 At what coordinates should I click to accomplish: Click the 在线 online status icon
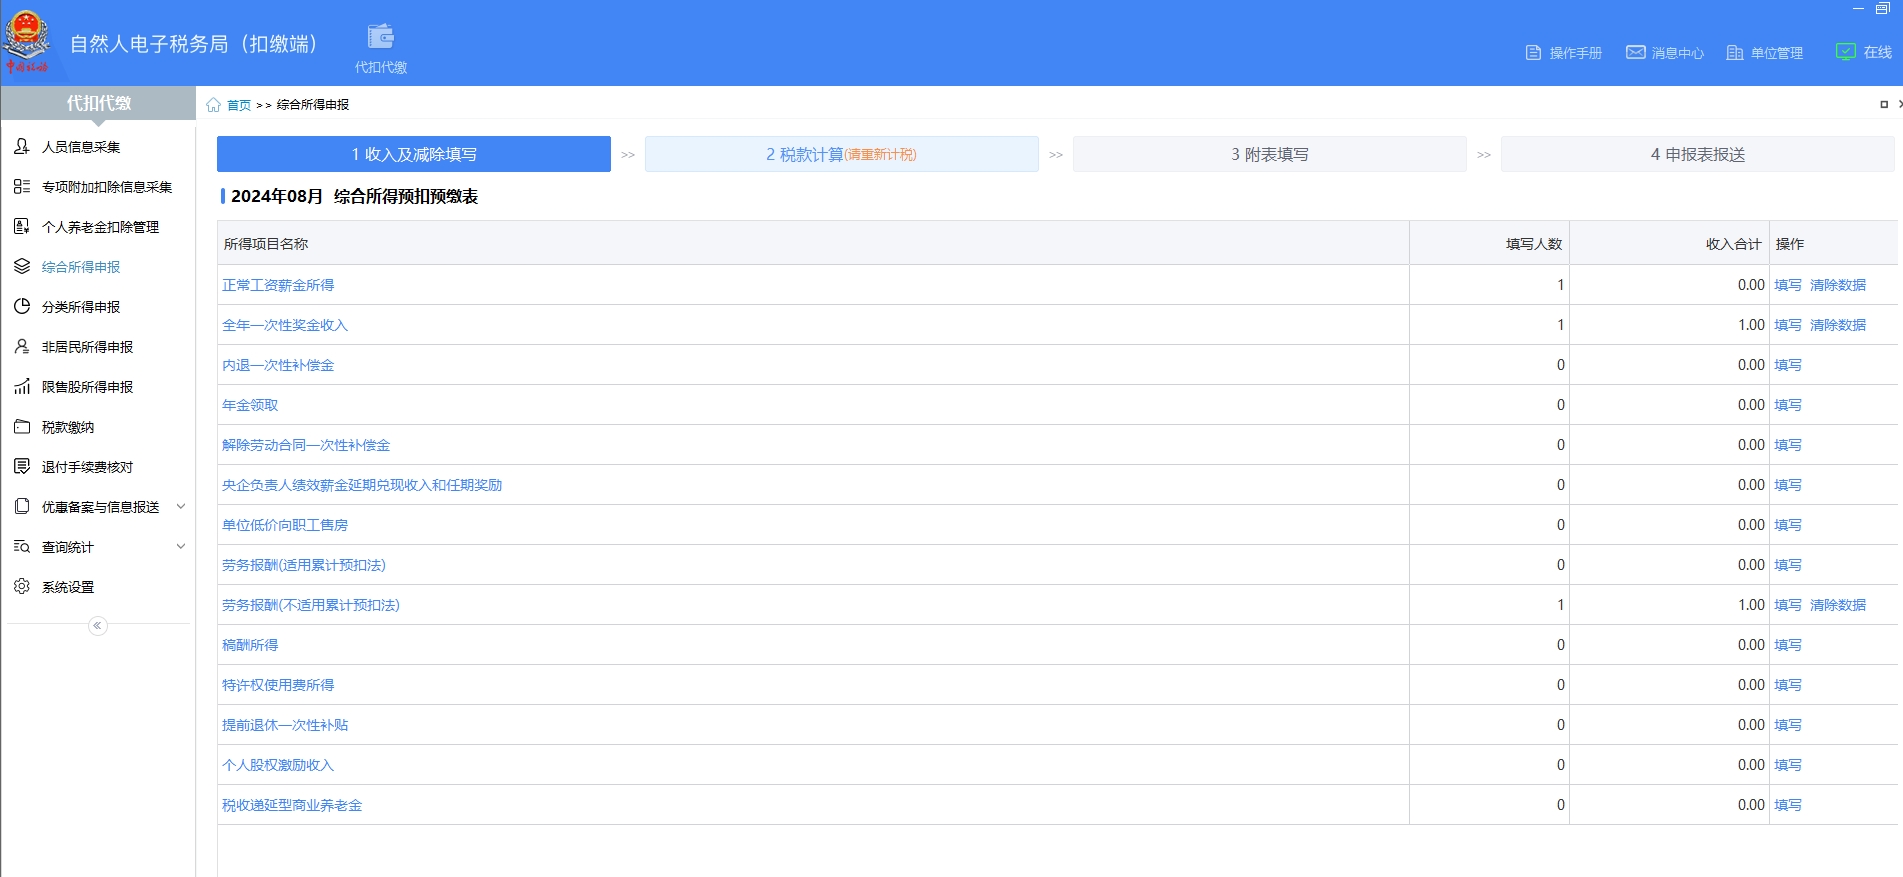pos(1845,52)
